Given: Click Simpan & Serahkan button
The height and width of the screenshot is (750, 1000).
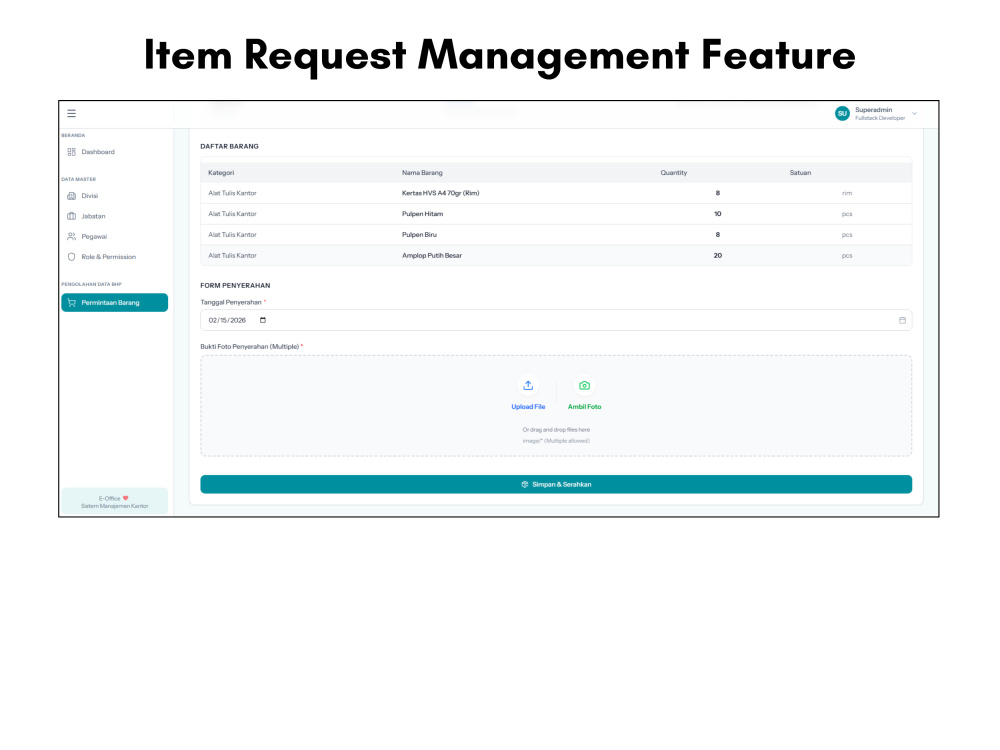Looking at the screenshot, I should [556, 484].
